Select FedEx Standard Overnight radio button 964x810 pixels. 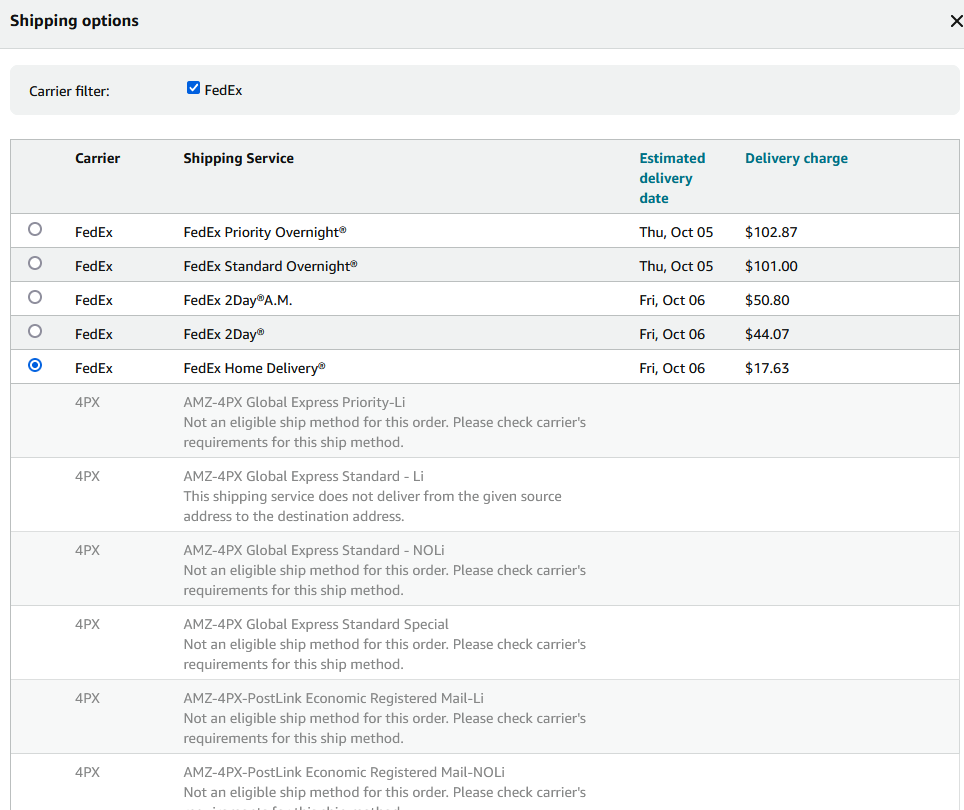point(35,263)
